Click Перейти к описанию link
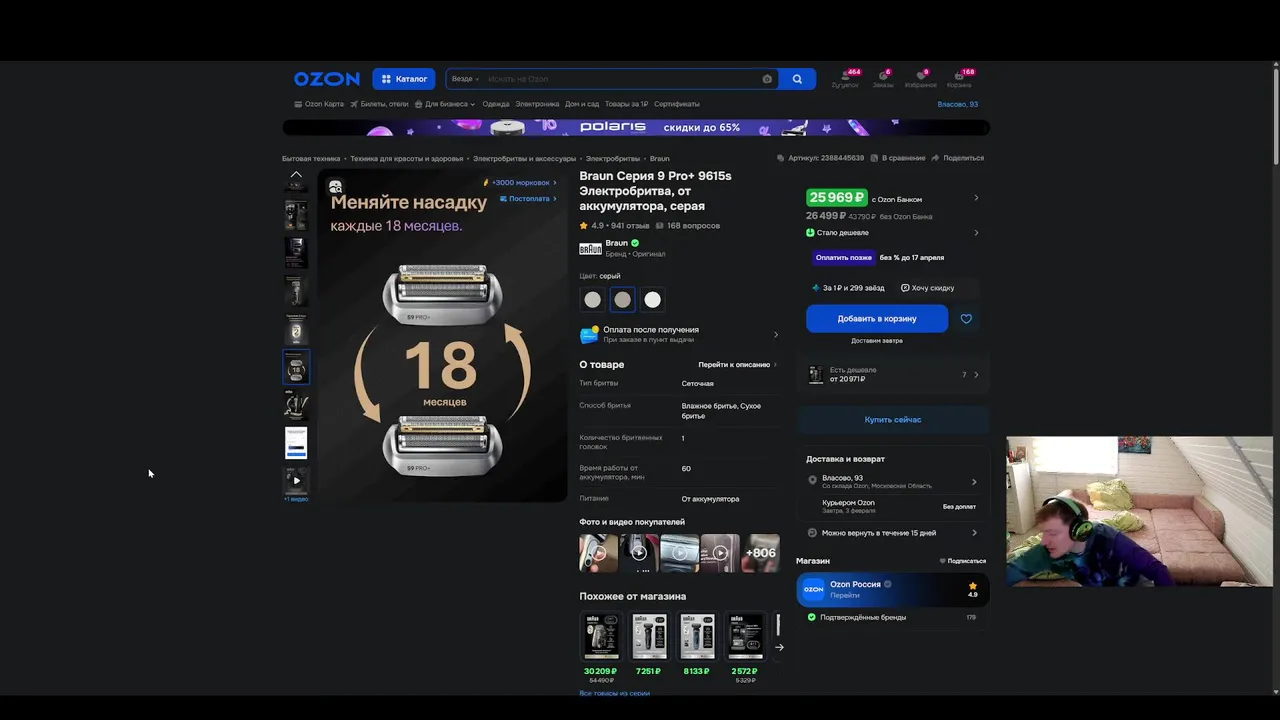This screenshot has width=1280, height=720. coord(737,365)
